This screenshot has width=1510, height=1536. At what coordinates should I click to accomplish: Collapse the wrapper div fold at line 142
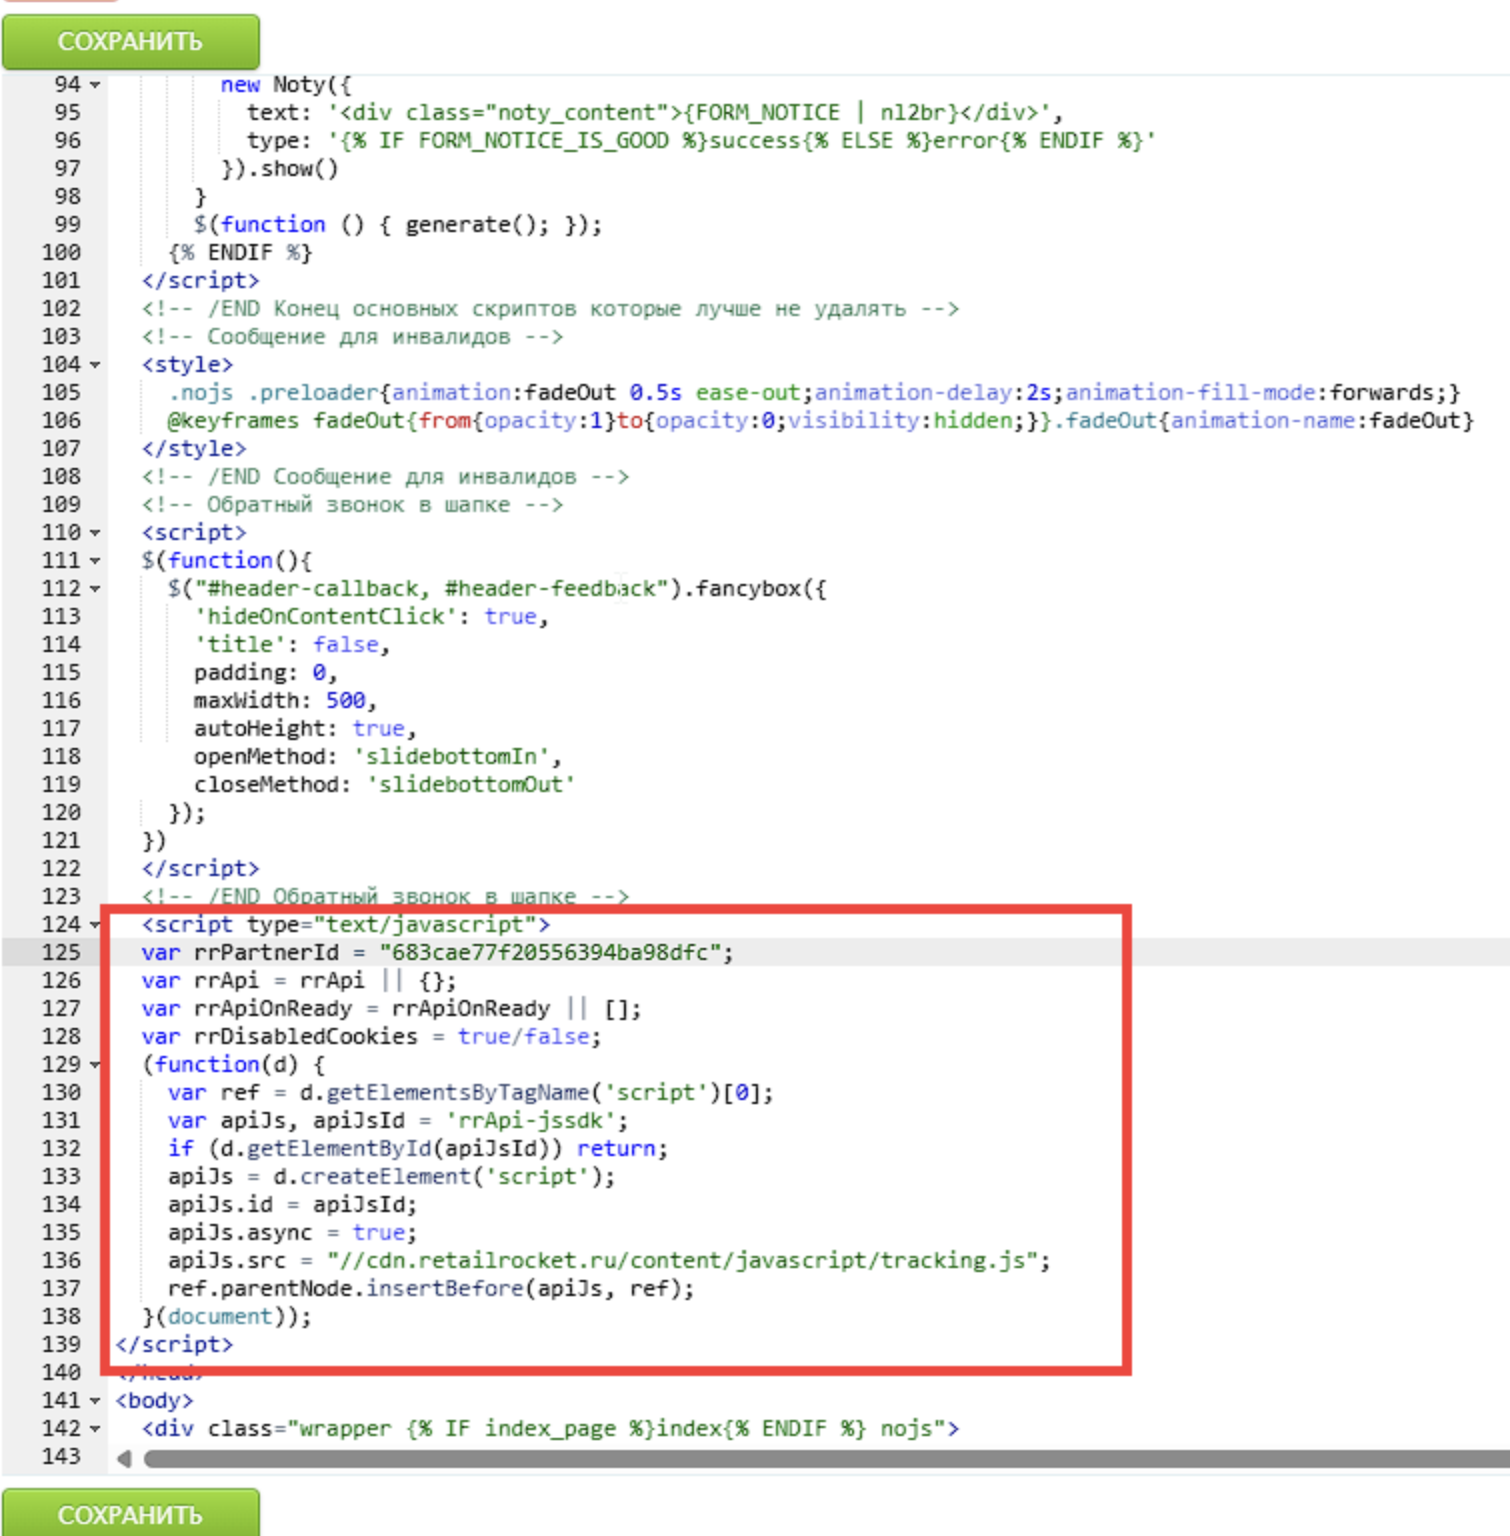click(96, 1429)
